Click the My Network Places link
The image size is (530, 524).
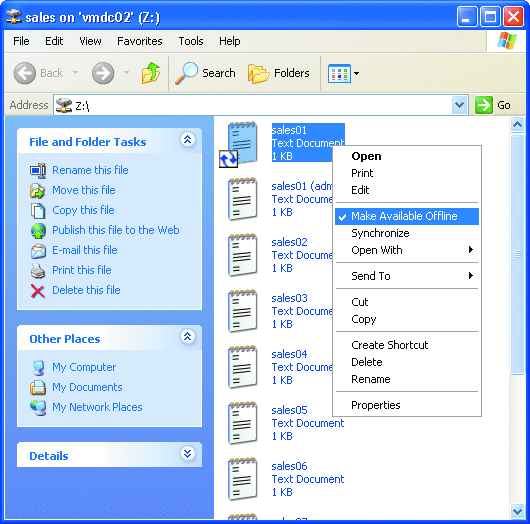(97, 407)
